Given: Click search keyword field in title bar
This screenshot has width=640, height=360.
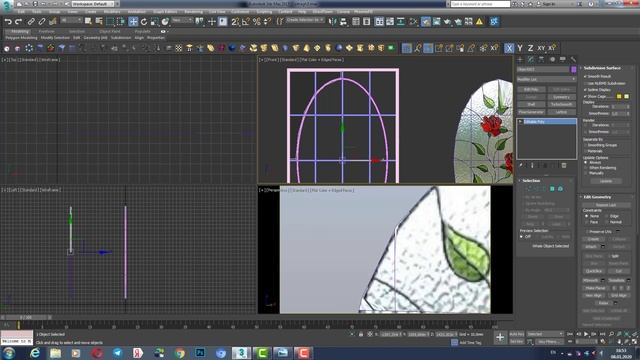Looking at the screenshot, I should coord(480,4).
